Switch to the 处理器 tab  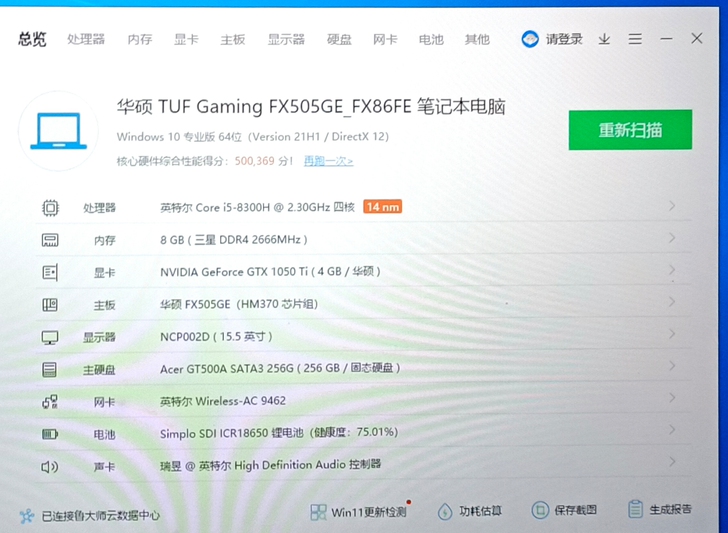tap(86, 39)
